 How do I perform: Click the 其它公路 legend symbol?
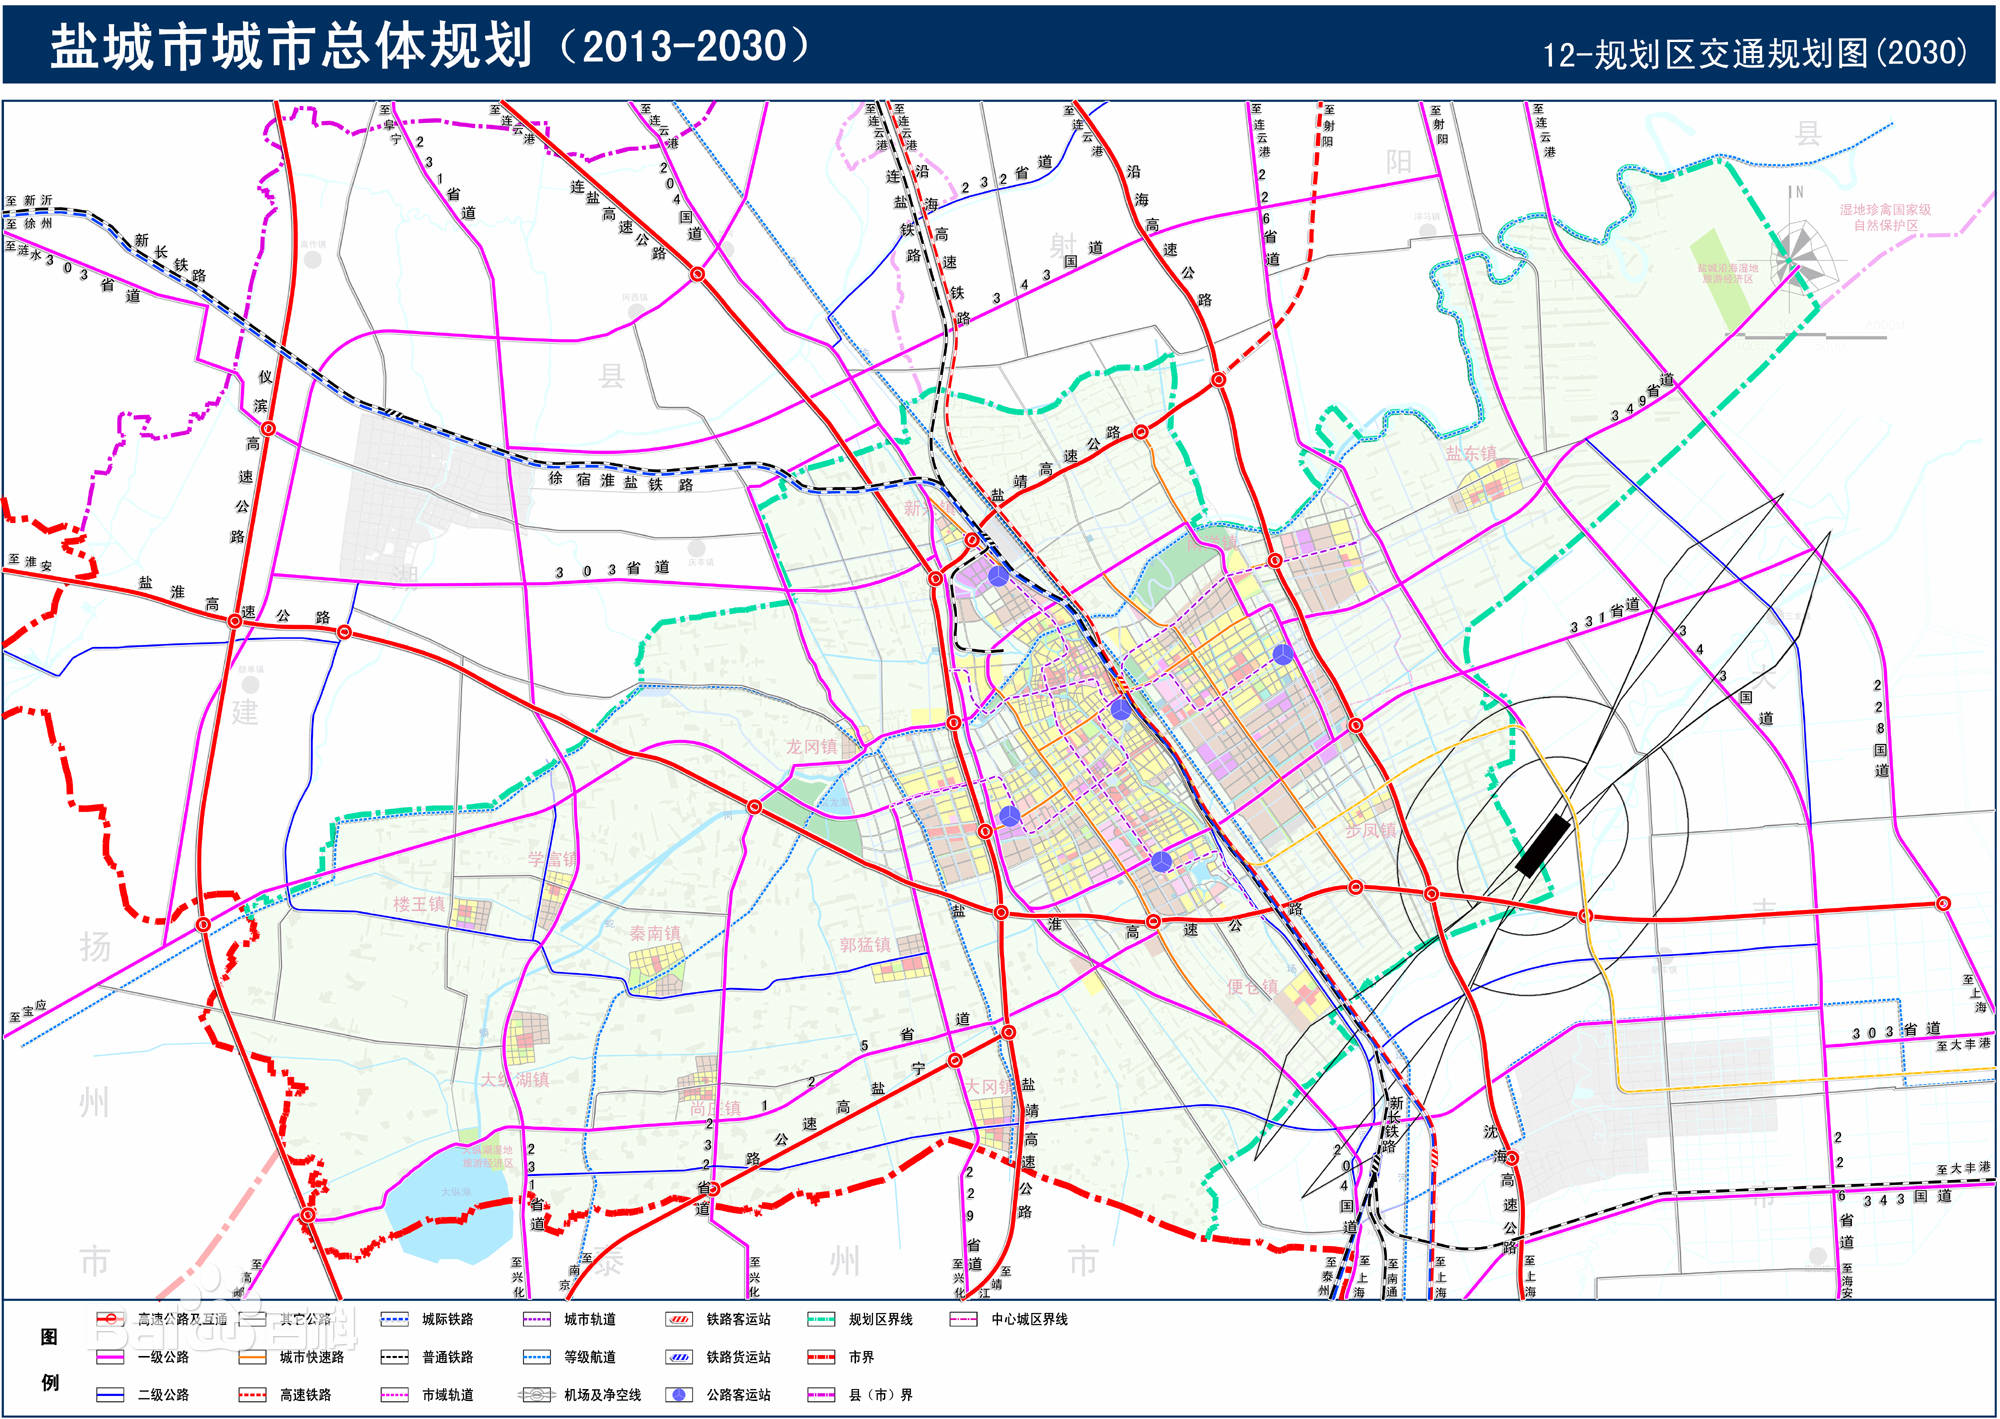point(252,1319)
